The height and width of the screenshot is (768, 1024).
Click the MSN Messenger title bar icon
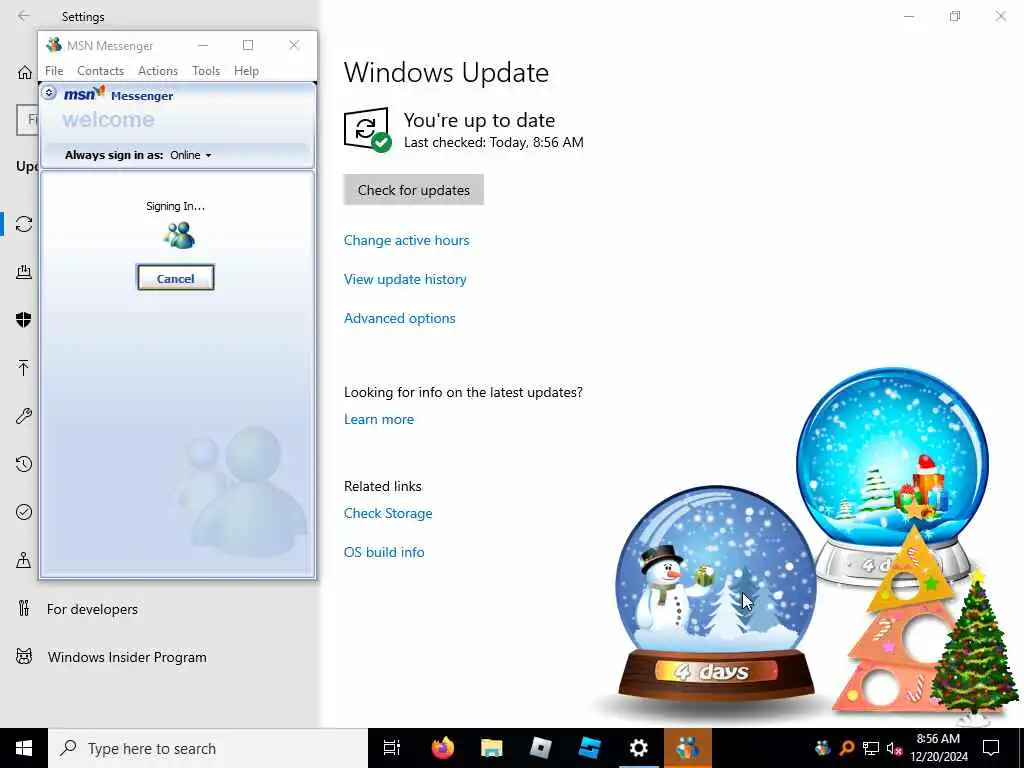tap(54, 45)
